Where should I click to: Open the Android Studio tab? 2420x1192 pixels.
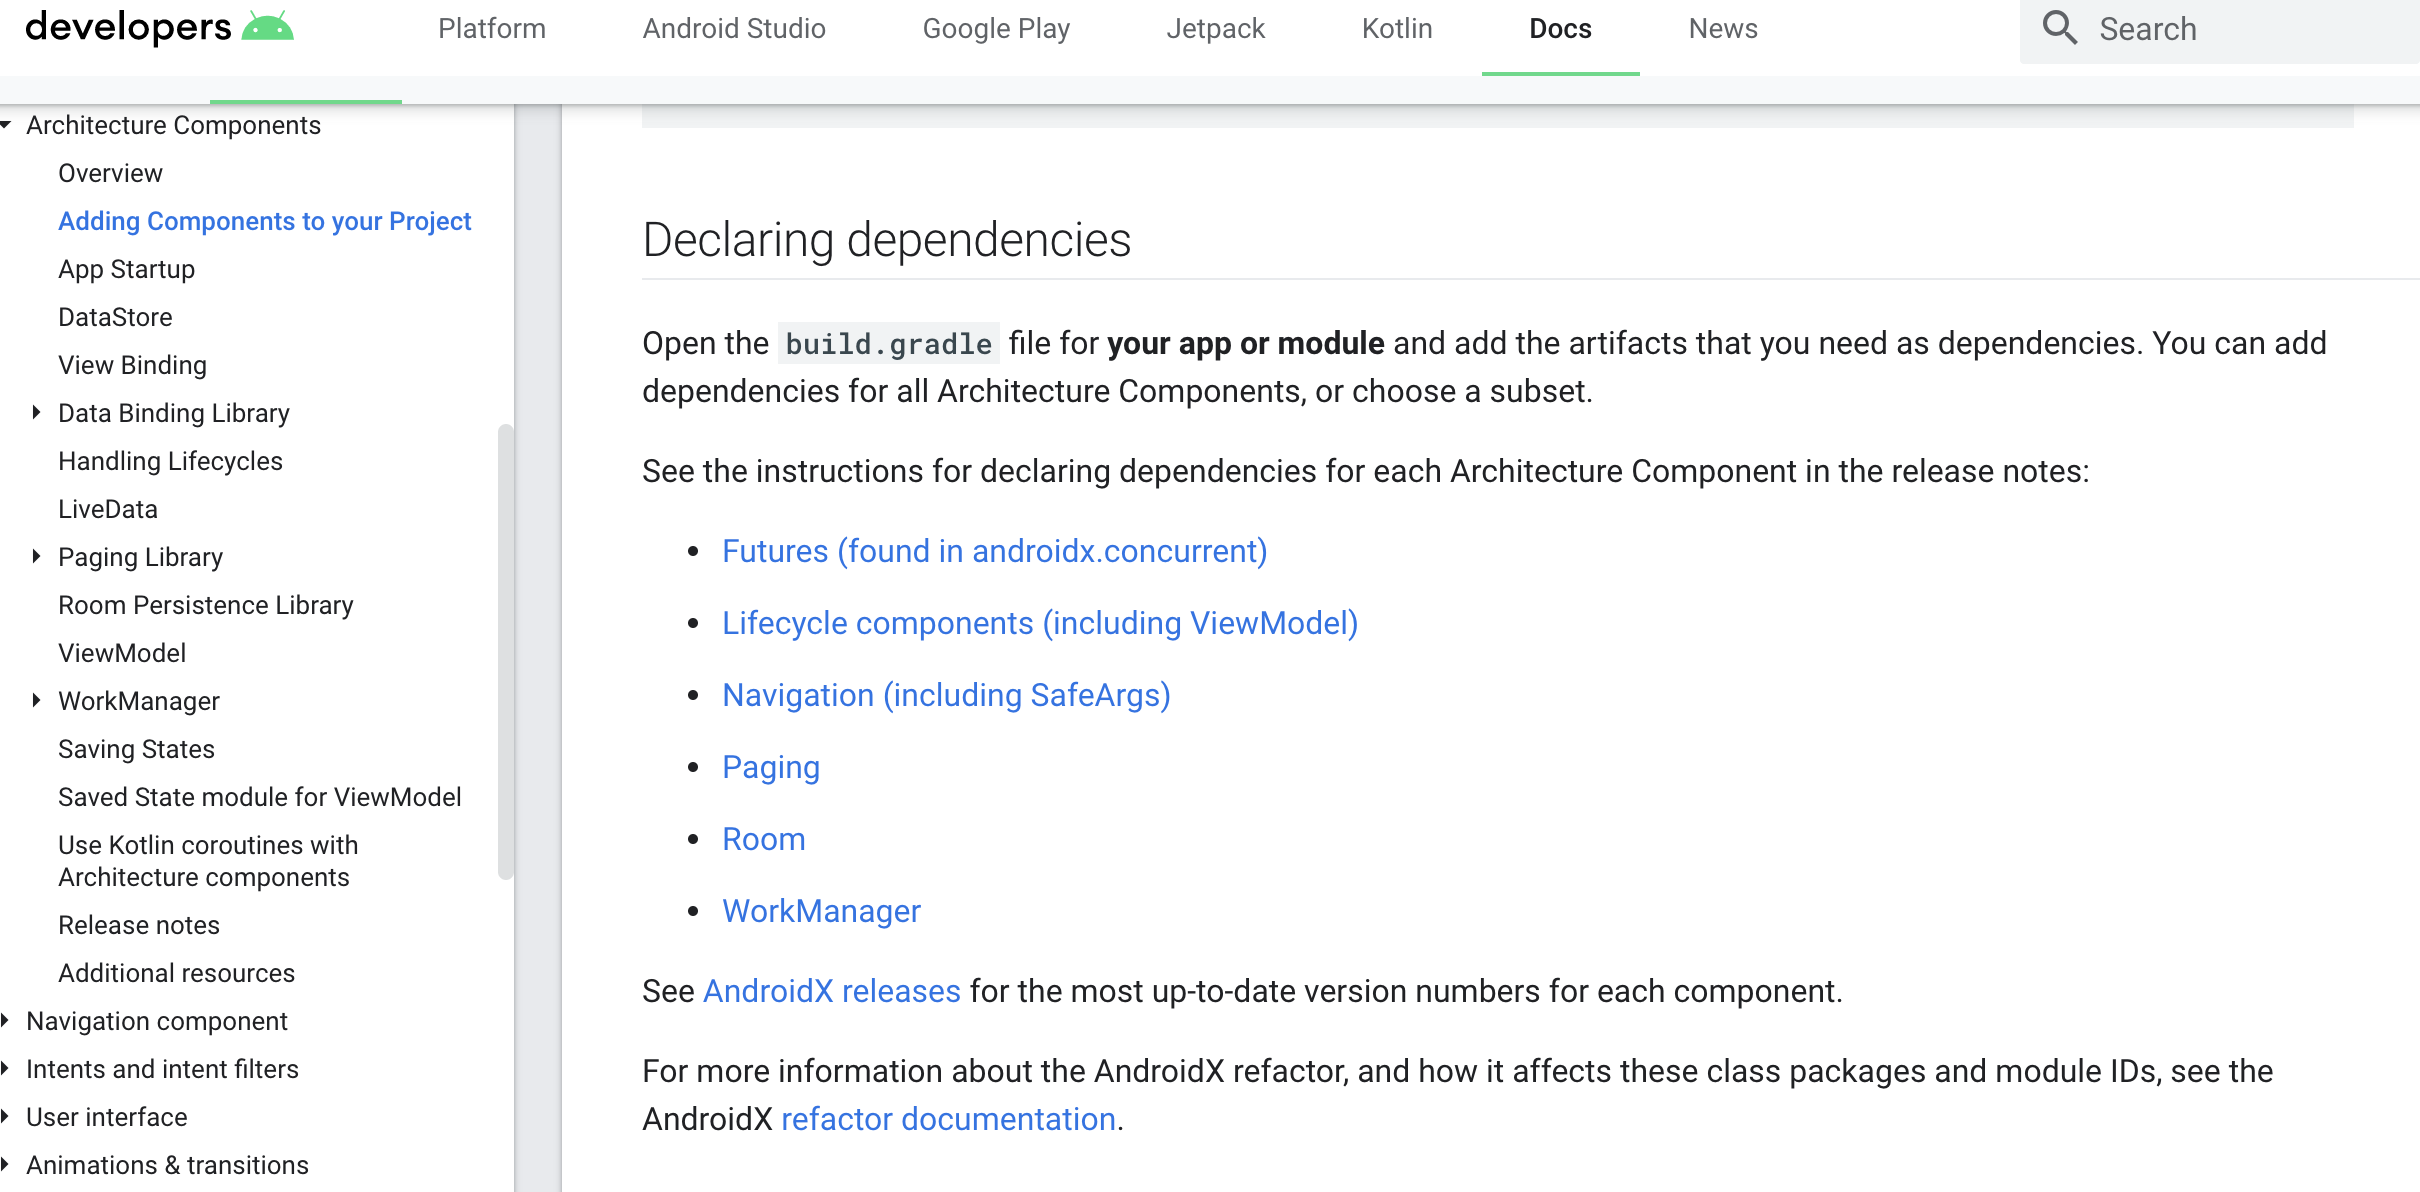(x=734, y=29)
